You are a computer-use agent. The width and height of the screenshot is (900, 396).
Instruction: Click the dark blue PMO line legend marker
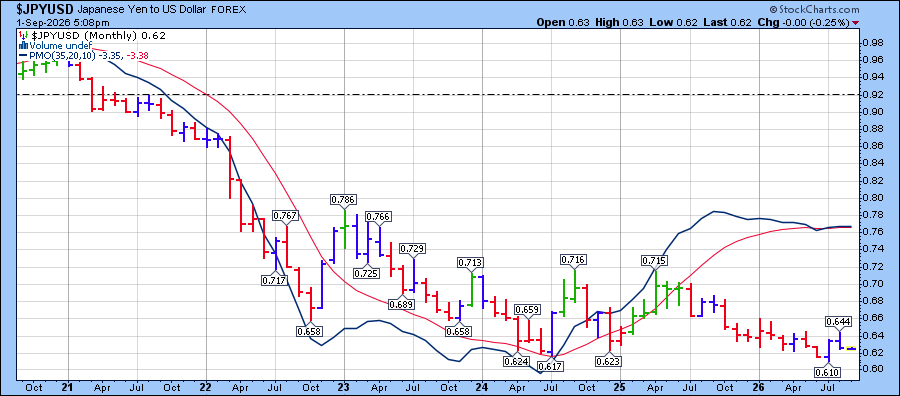click(x=22, y=55)
